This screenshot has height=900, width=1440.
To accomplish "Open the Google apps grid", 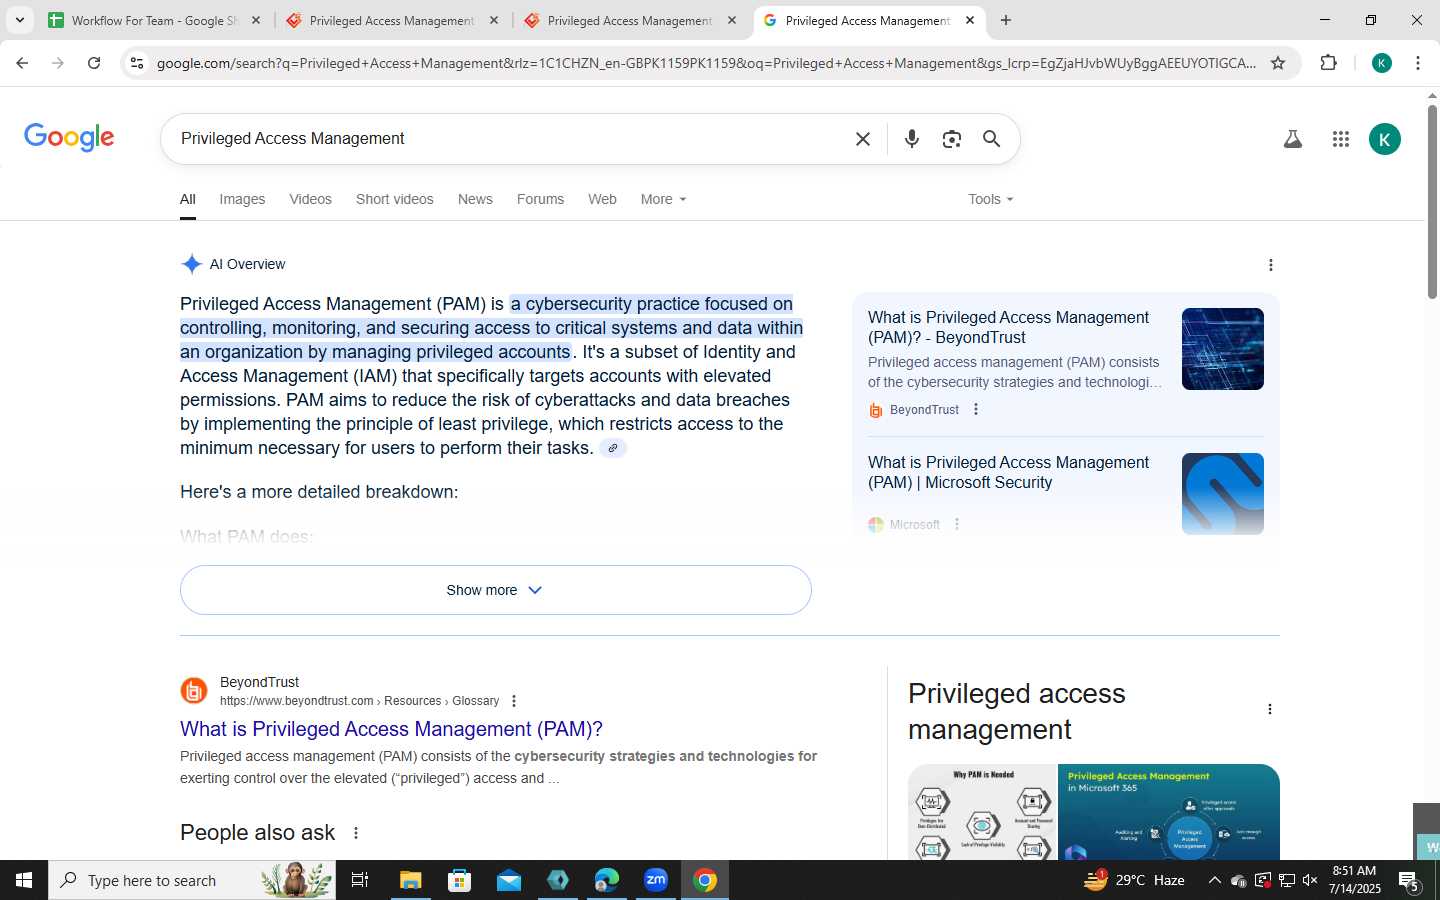I will pyautogui.click(x=1341, y=139).
